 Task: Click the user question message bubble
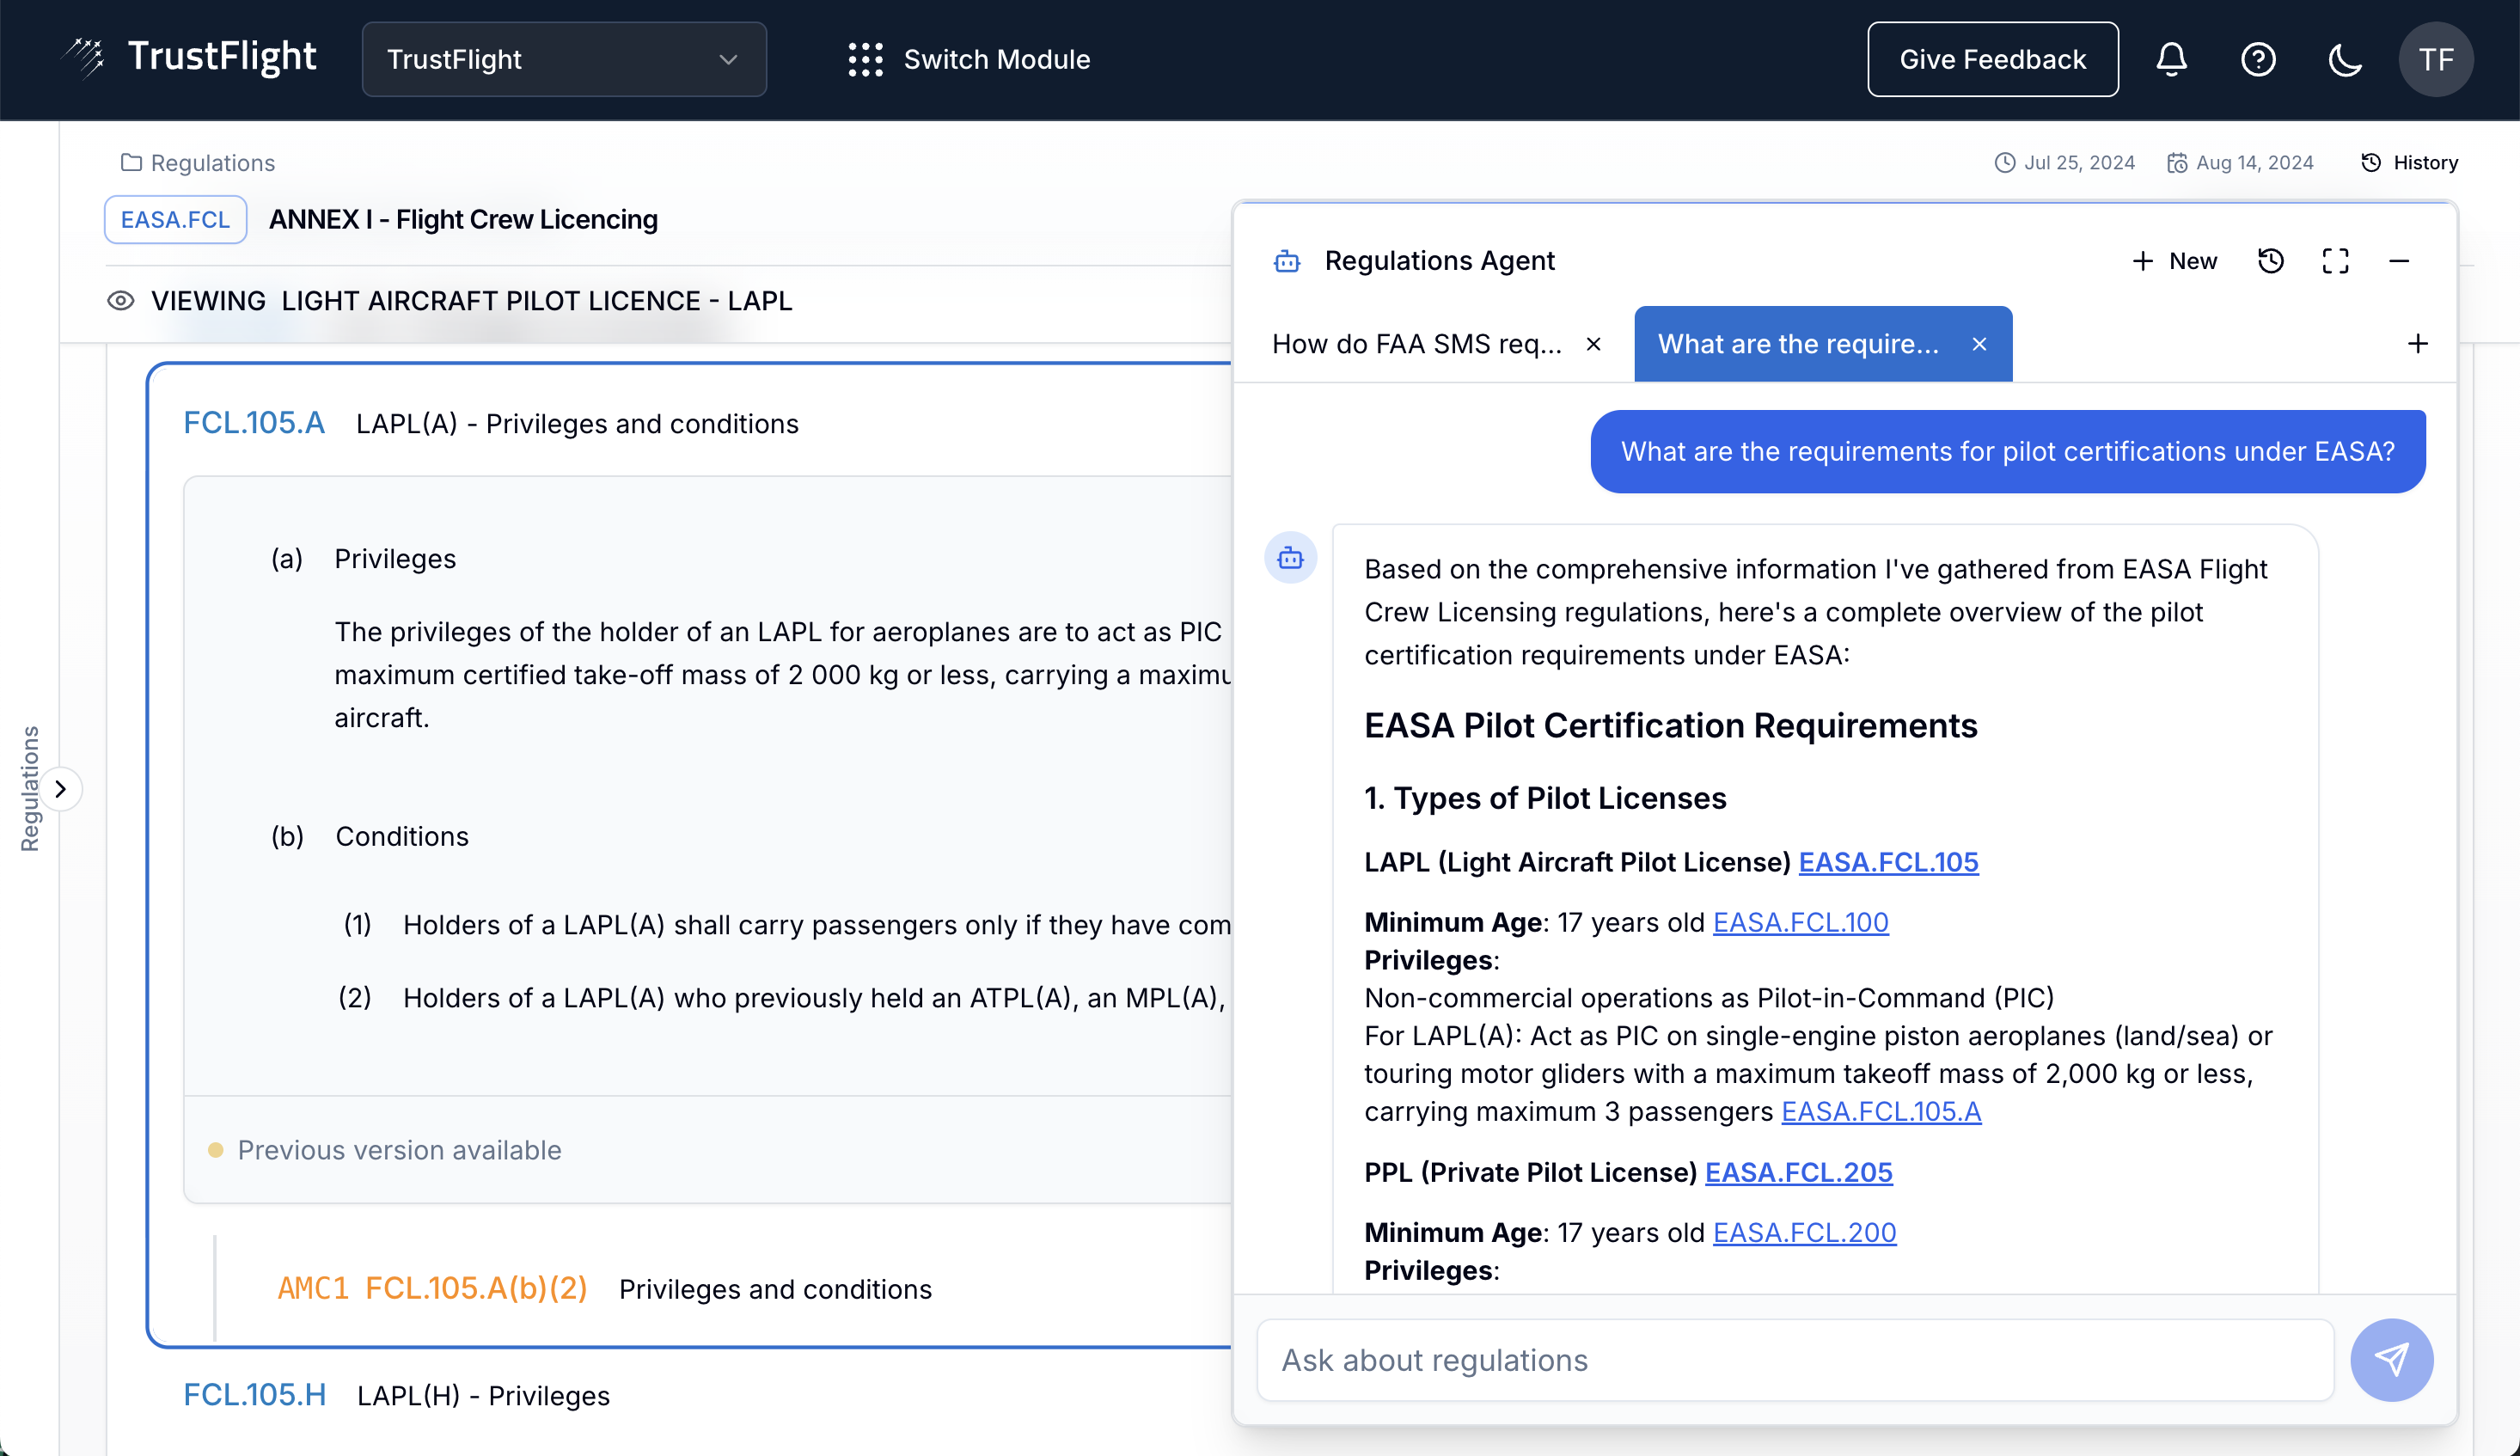[x=2007, y=451]
